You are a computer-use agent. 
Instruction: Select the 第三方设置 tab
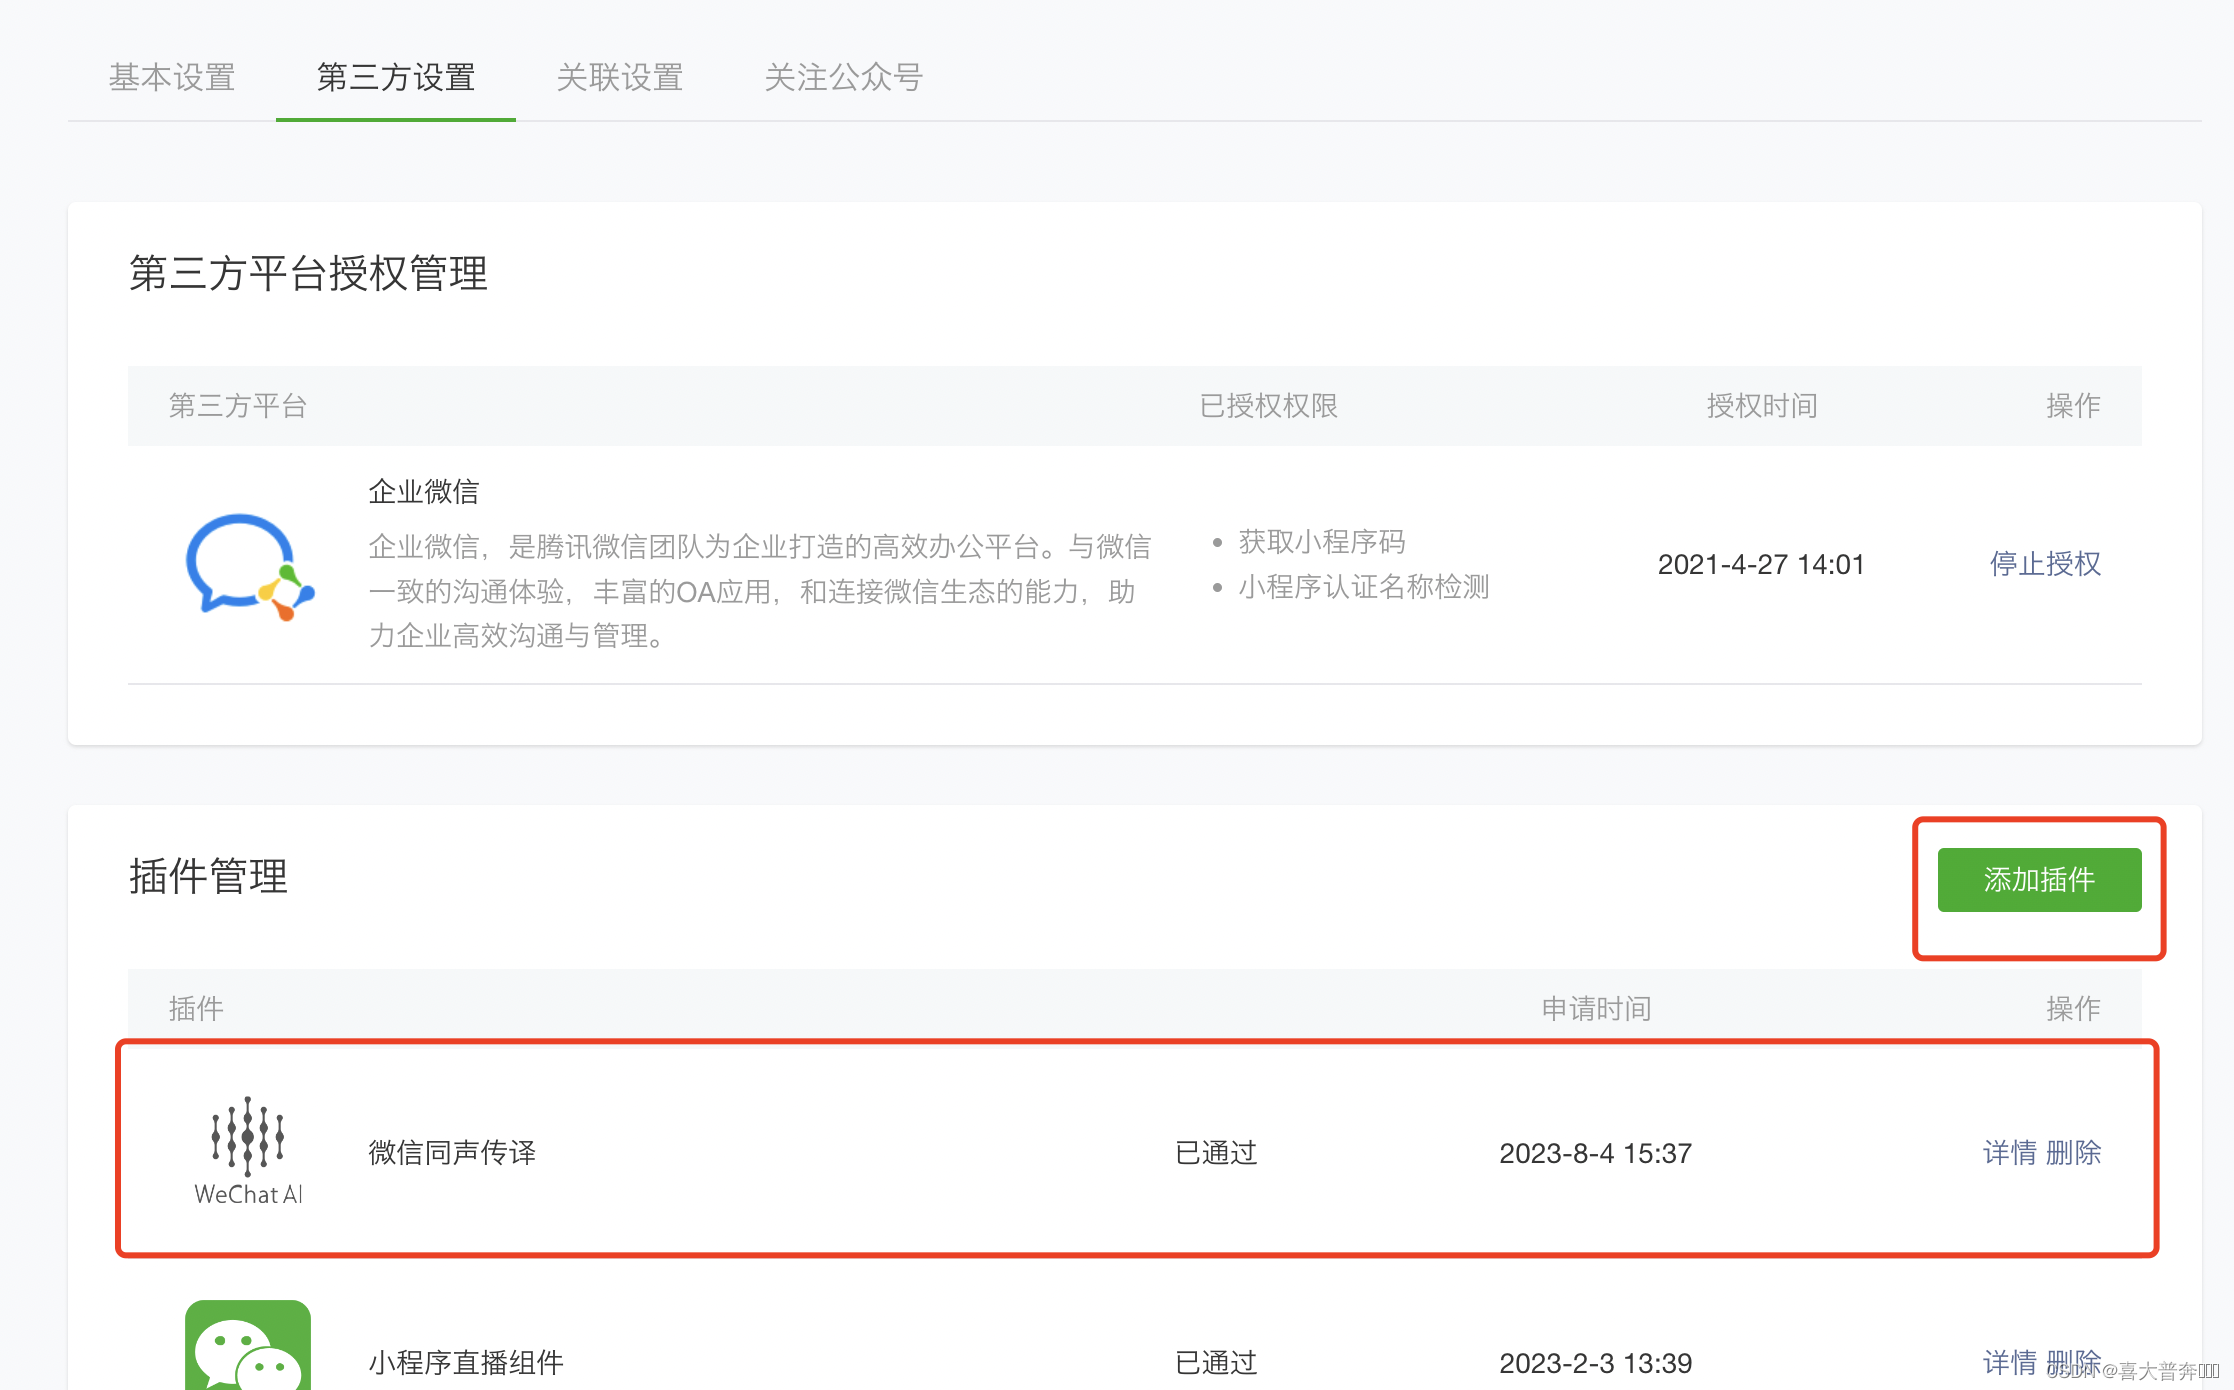396,77
